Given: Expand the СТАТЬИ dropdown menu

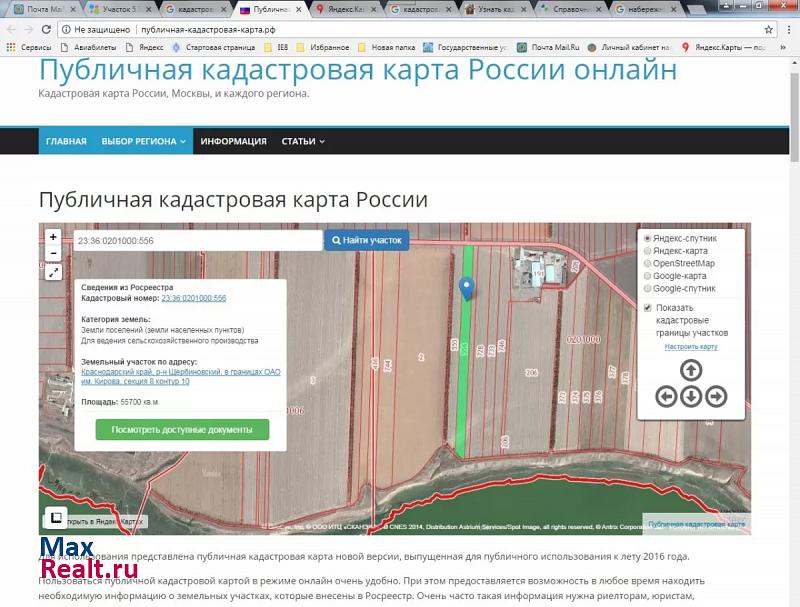Looking at the screenshot, I should click(303, 141).
